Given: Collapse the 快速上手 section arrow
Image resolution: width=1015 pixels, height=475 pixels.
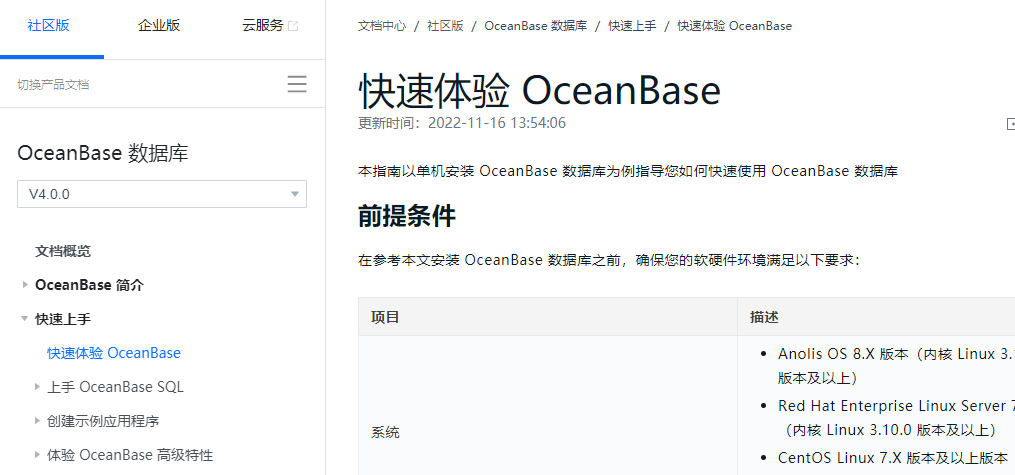Looking at the screenshot, I should click(25, 318).
